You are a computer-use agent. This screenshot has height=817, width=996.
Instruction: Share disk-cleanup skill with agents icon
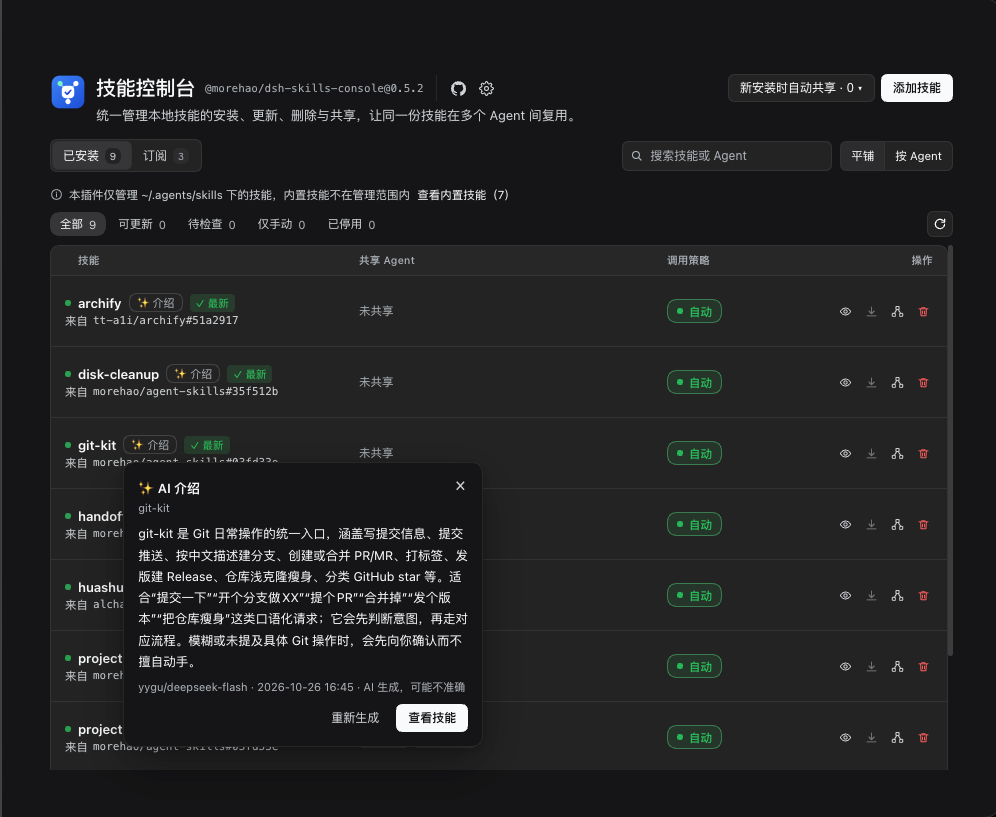(898, 382)
